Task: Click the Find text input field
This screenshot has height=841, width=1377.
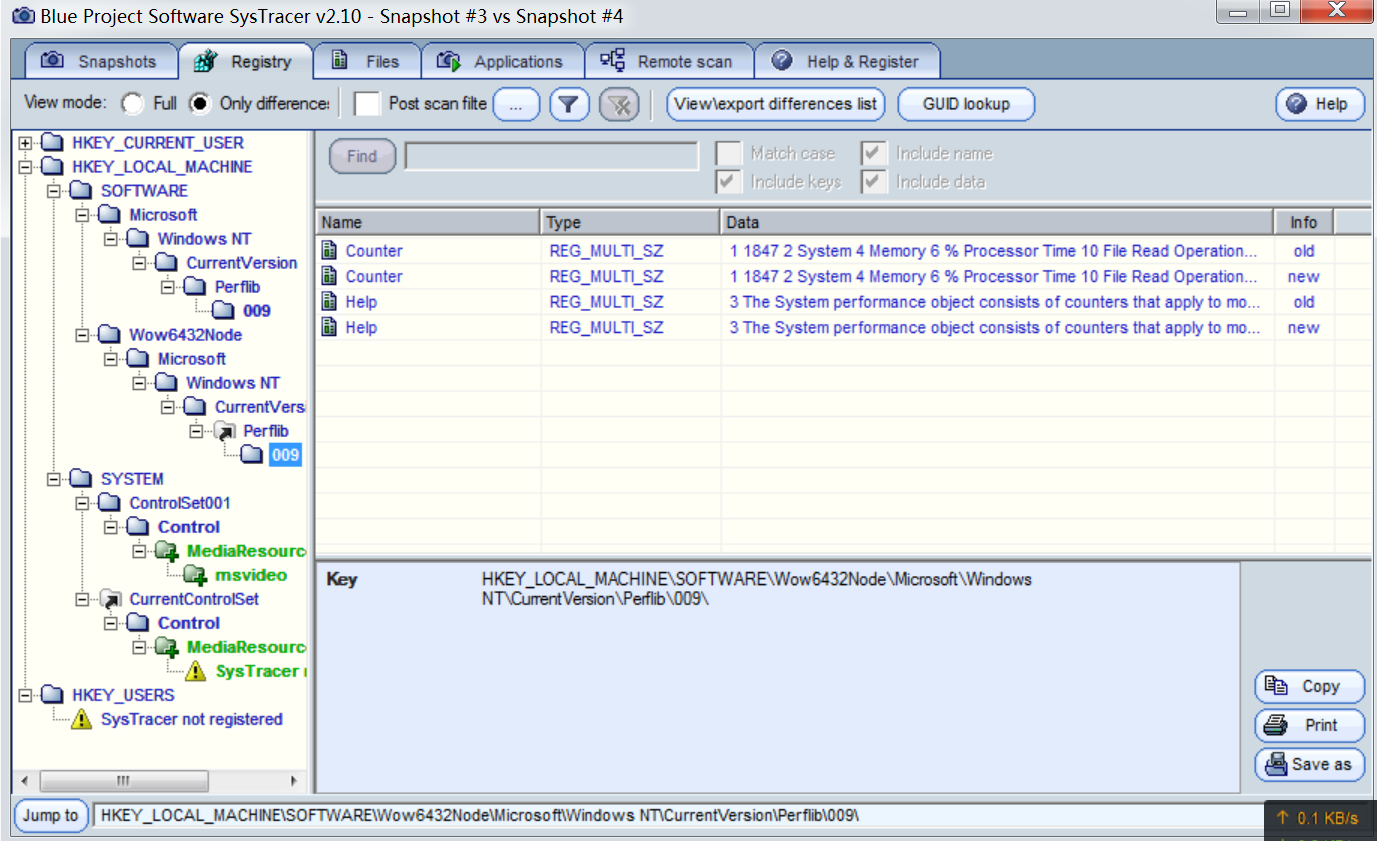Action: (x=551, y=156)
